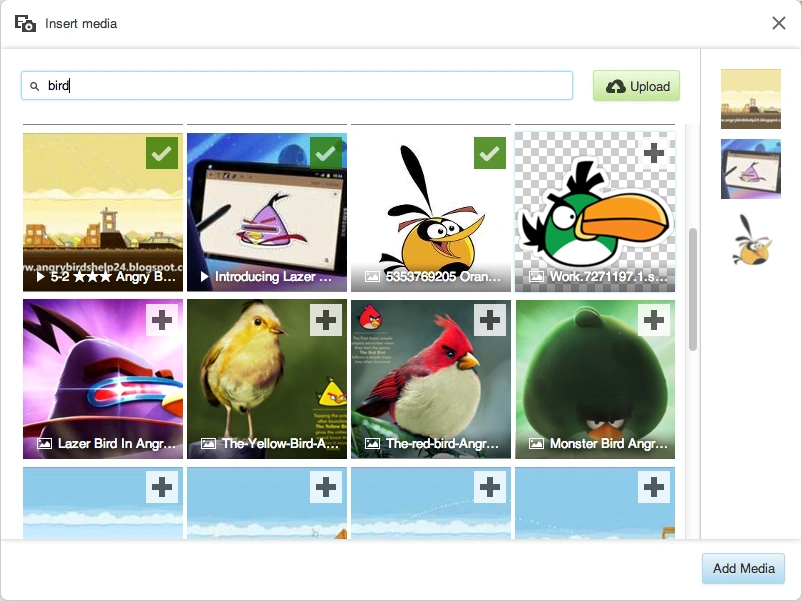Image resolution: width=802 pixels, height=601 pixels.
Task: Click the magnifier search icon
Action: click(34, 86)
